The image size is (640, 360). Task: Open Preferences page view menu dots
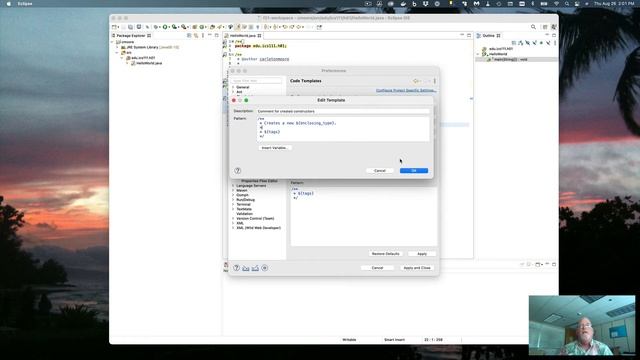click(435, 81)
